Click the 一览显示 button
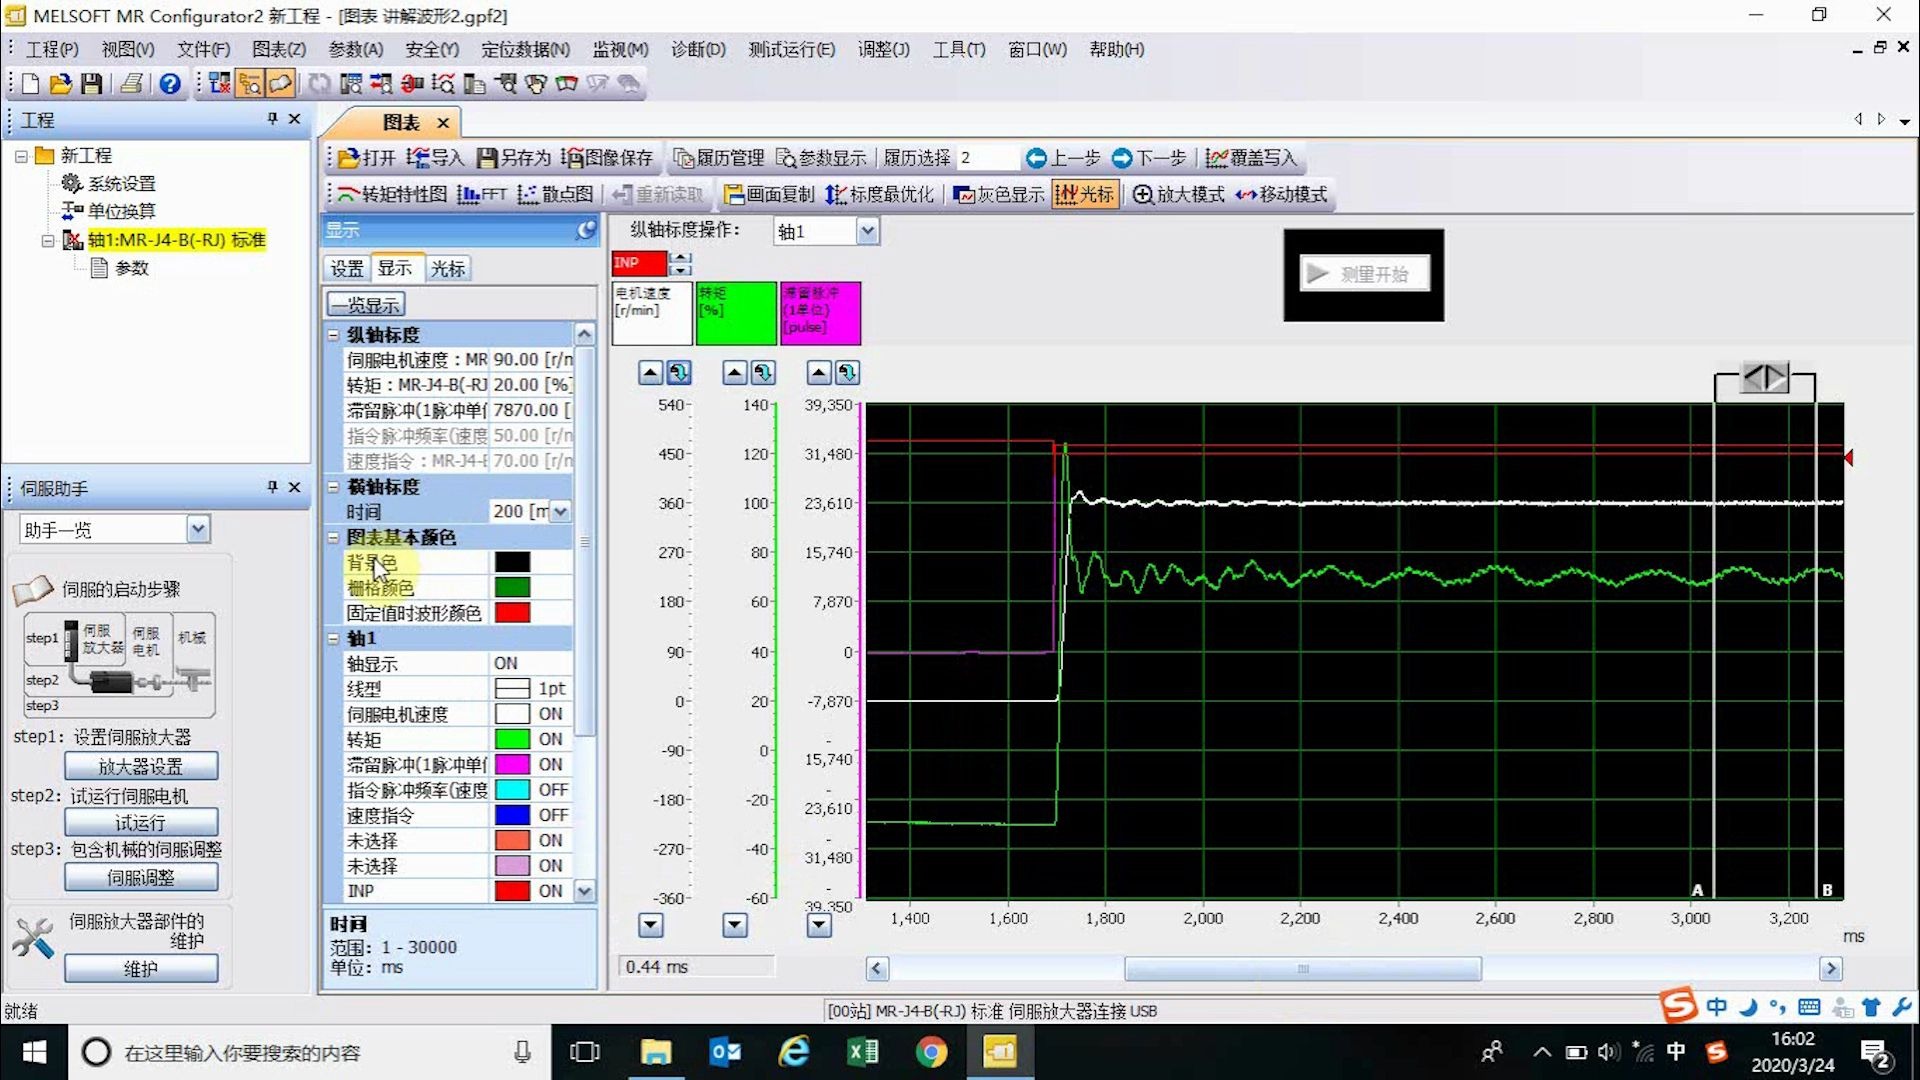 coord(366,305)
